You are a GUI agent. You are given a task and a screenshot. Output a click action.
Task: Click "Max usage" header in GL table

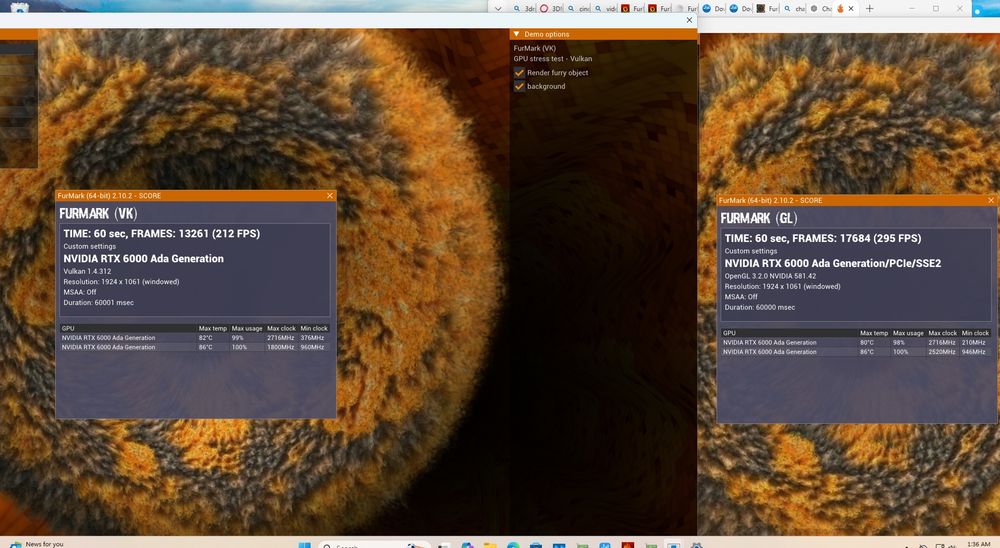[x=908, y=333]
